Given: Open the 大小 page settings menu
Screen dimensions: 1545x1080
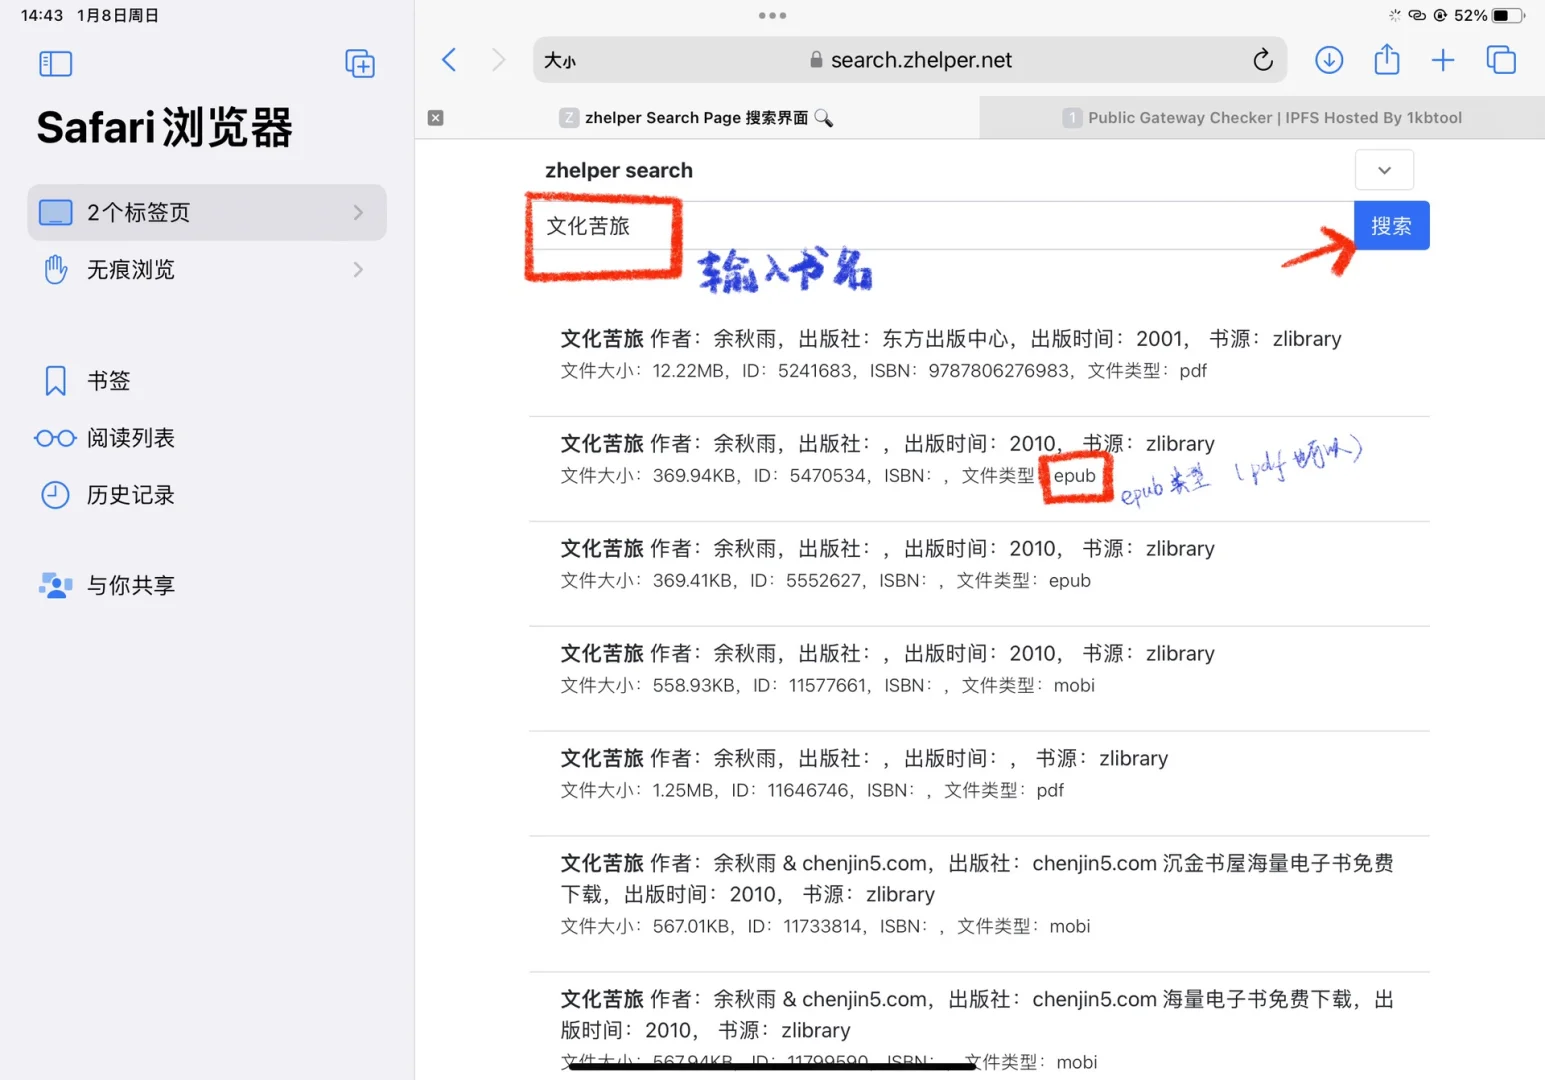Looking at the screenshot, I should [x=560, y=61].
